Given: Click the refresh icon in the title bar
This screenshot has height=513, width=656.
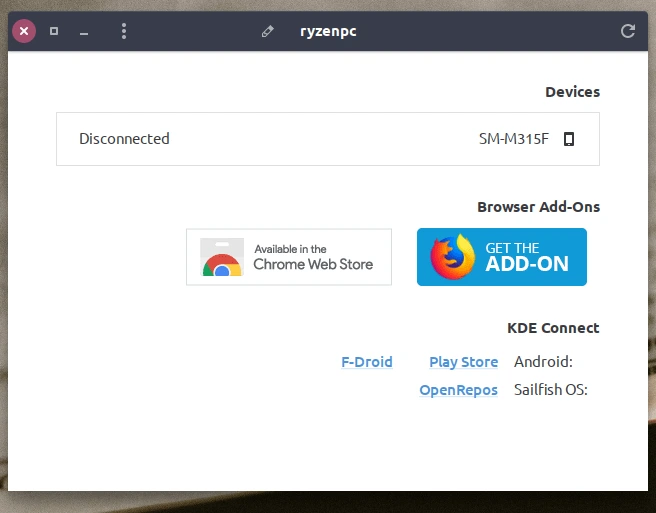Looking at the screenshot, I should point(628,31).
